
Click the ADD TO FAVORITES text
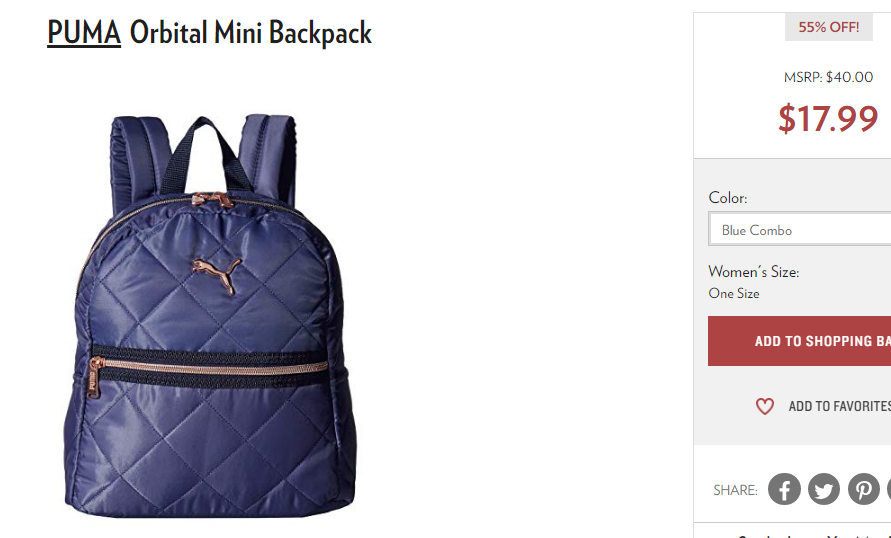pos(839,406)
